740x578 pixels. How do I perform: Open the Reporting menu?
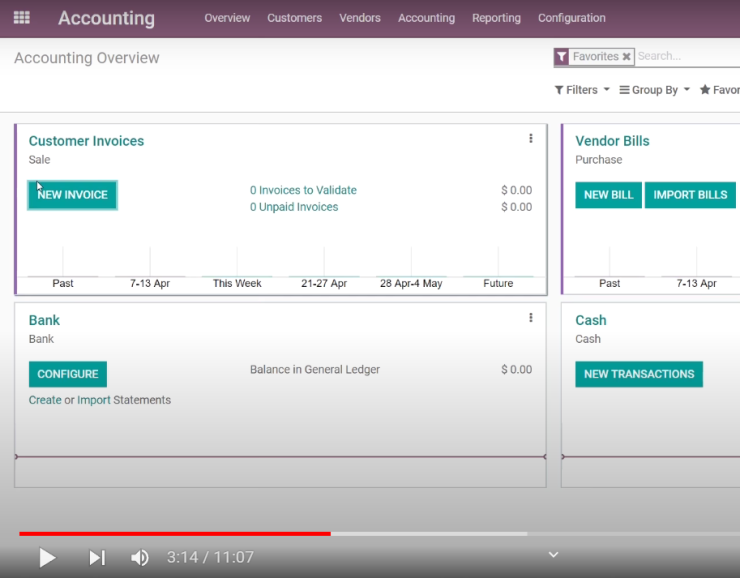pyautogui.click(x=496, y=18)
